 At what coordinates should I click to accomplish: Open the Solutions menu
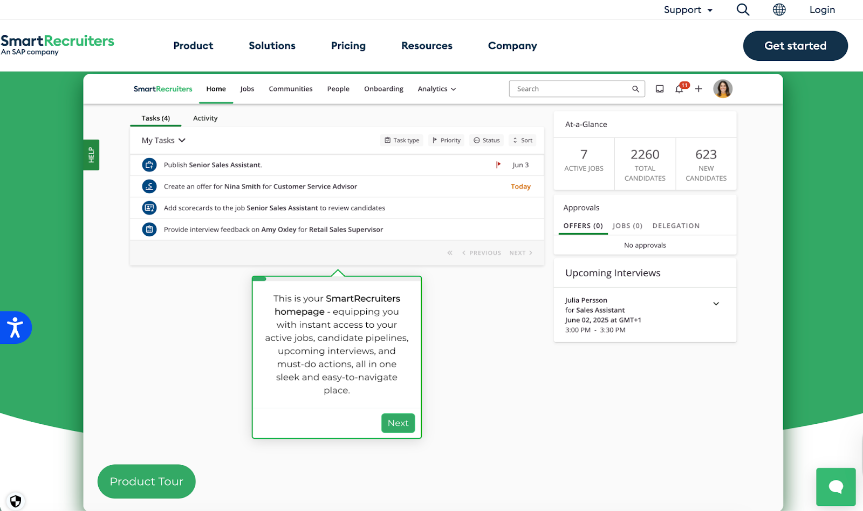pos(272,46)
